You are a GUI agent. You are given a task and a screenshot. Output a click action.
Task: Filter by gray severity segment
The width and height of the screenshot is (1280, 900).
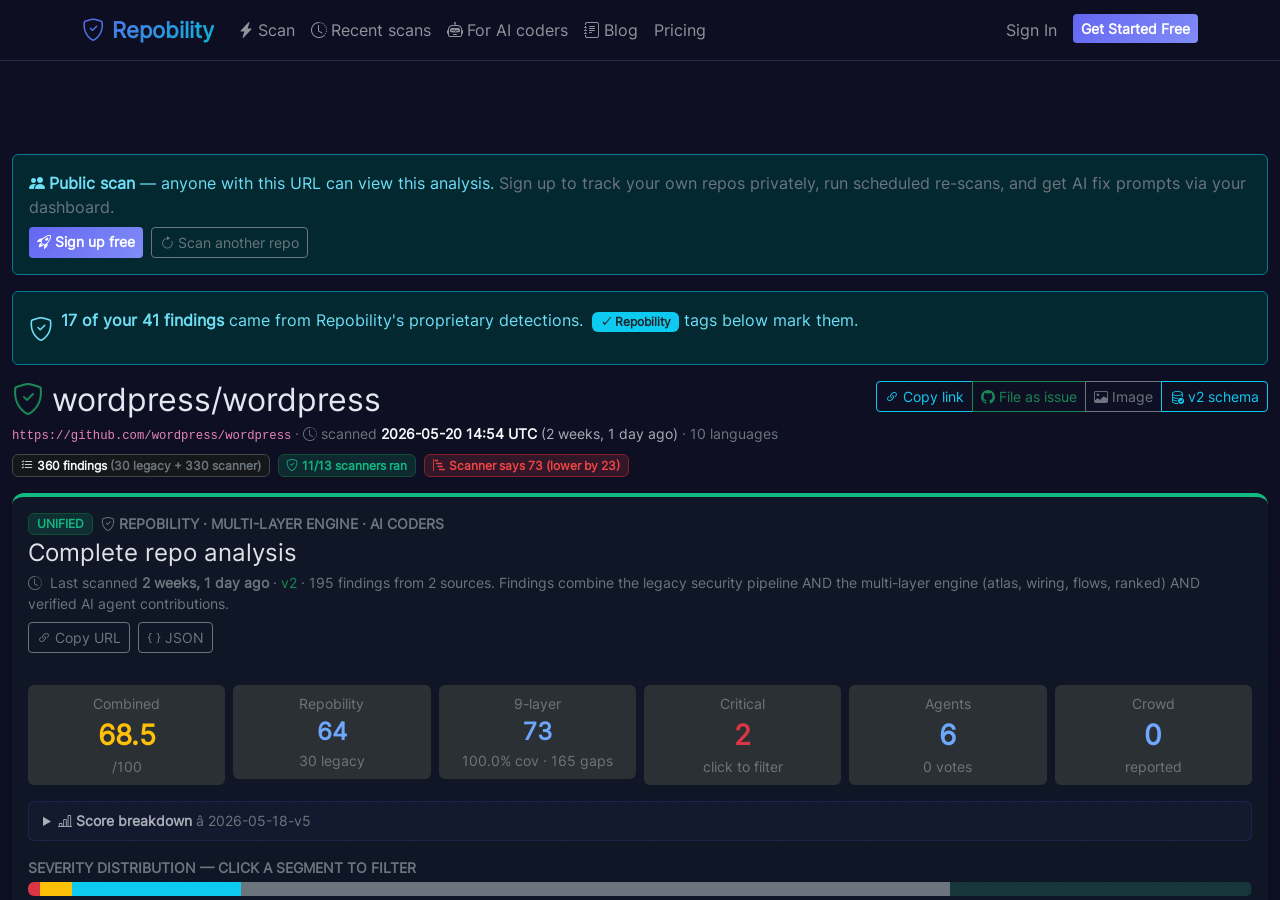(x=595, y=889)
